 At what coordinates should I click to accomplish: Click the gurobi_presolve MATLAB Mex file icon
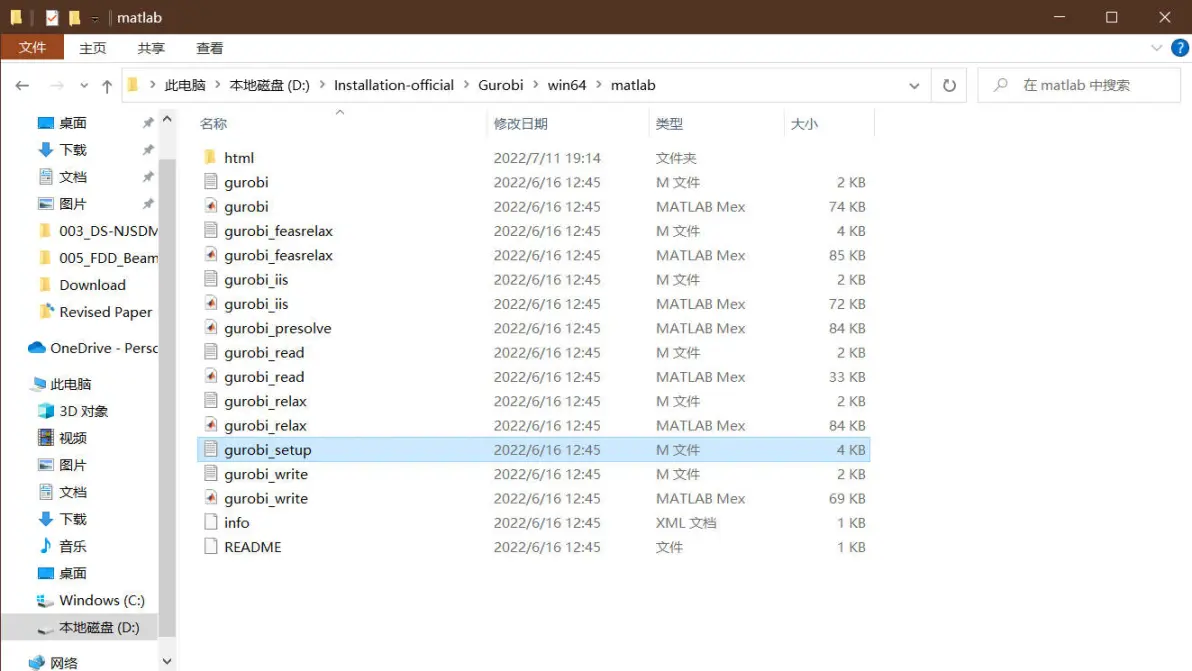[211, 328]
